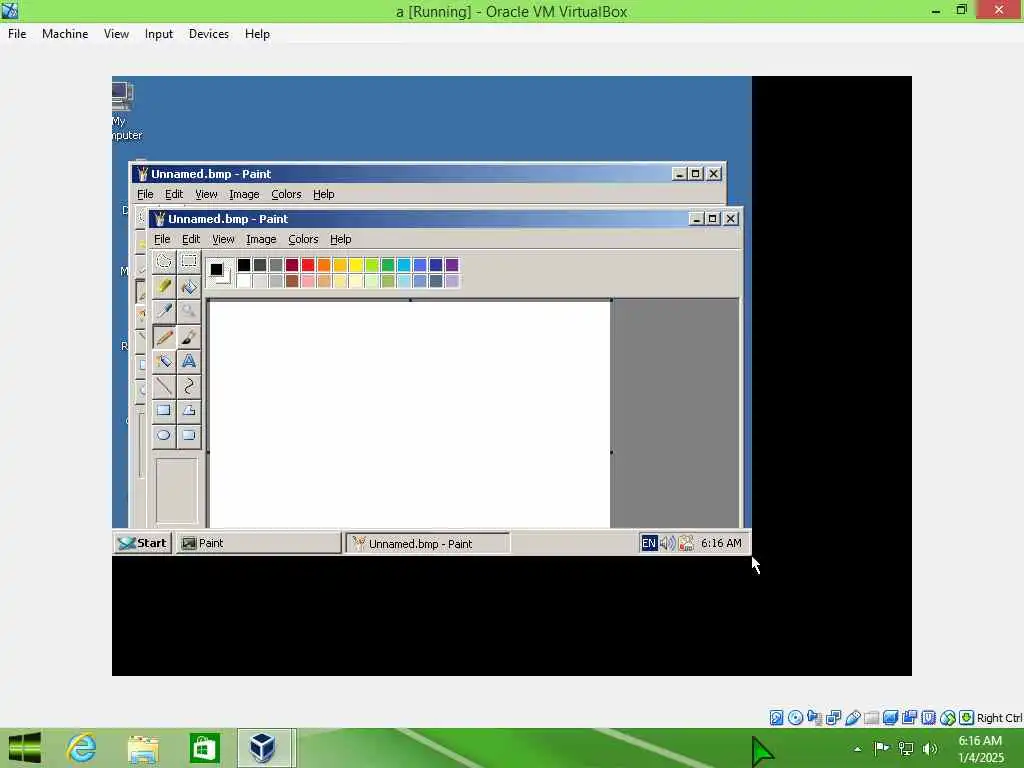Screen dimensions: 1024x768
Task: Open the VirtualBox File menu
Action: 17,34
